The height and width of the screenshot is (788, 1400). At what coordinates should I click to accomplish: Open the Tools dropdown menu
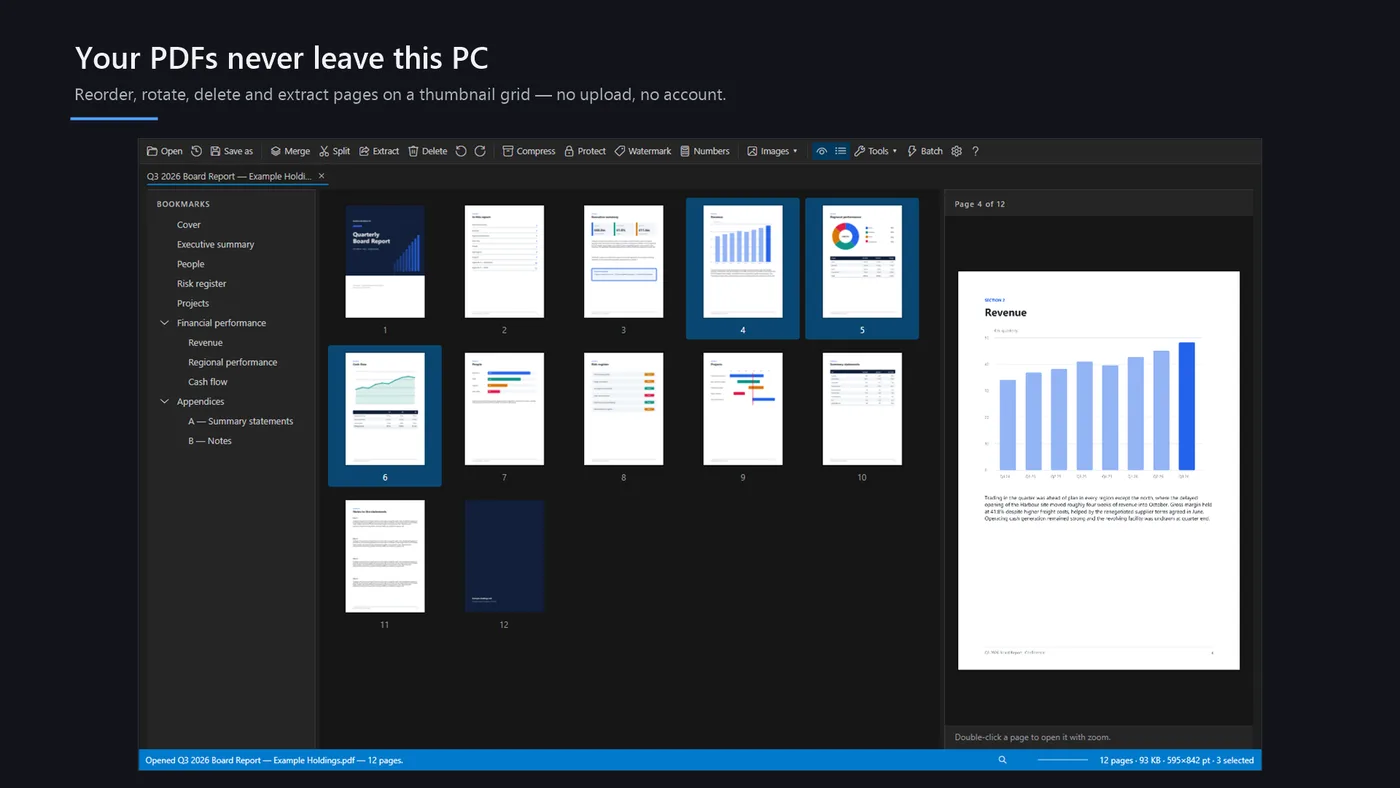pyautogui.click(x=876, y=151)
